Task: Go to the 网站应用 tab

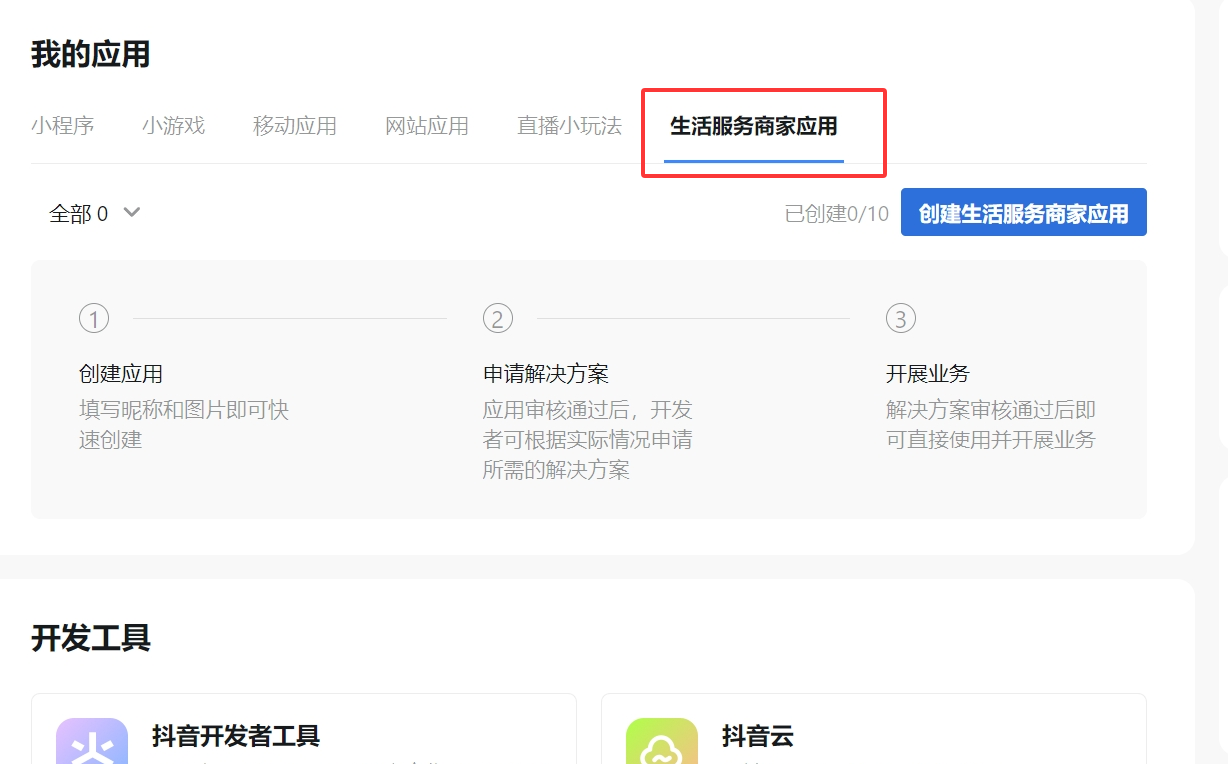Action: [427, 126]
